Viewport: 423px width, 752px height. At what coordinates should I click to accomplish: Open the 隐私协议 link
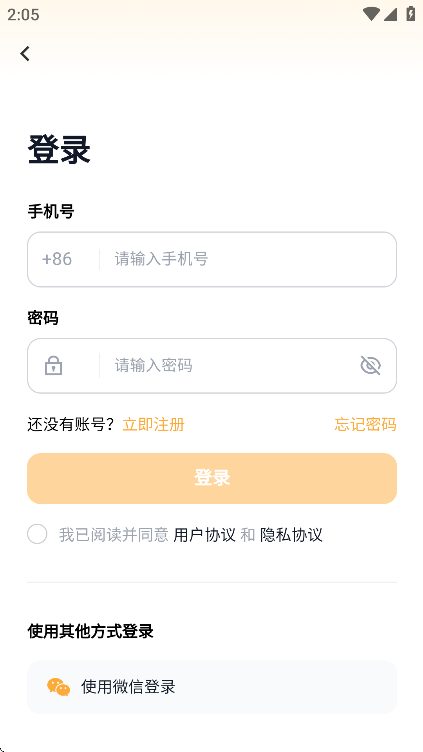click(291, 534)
